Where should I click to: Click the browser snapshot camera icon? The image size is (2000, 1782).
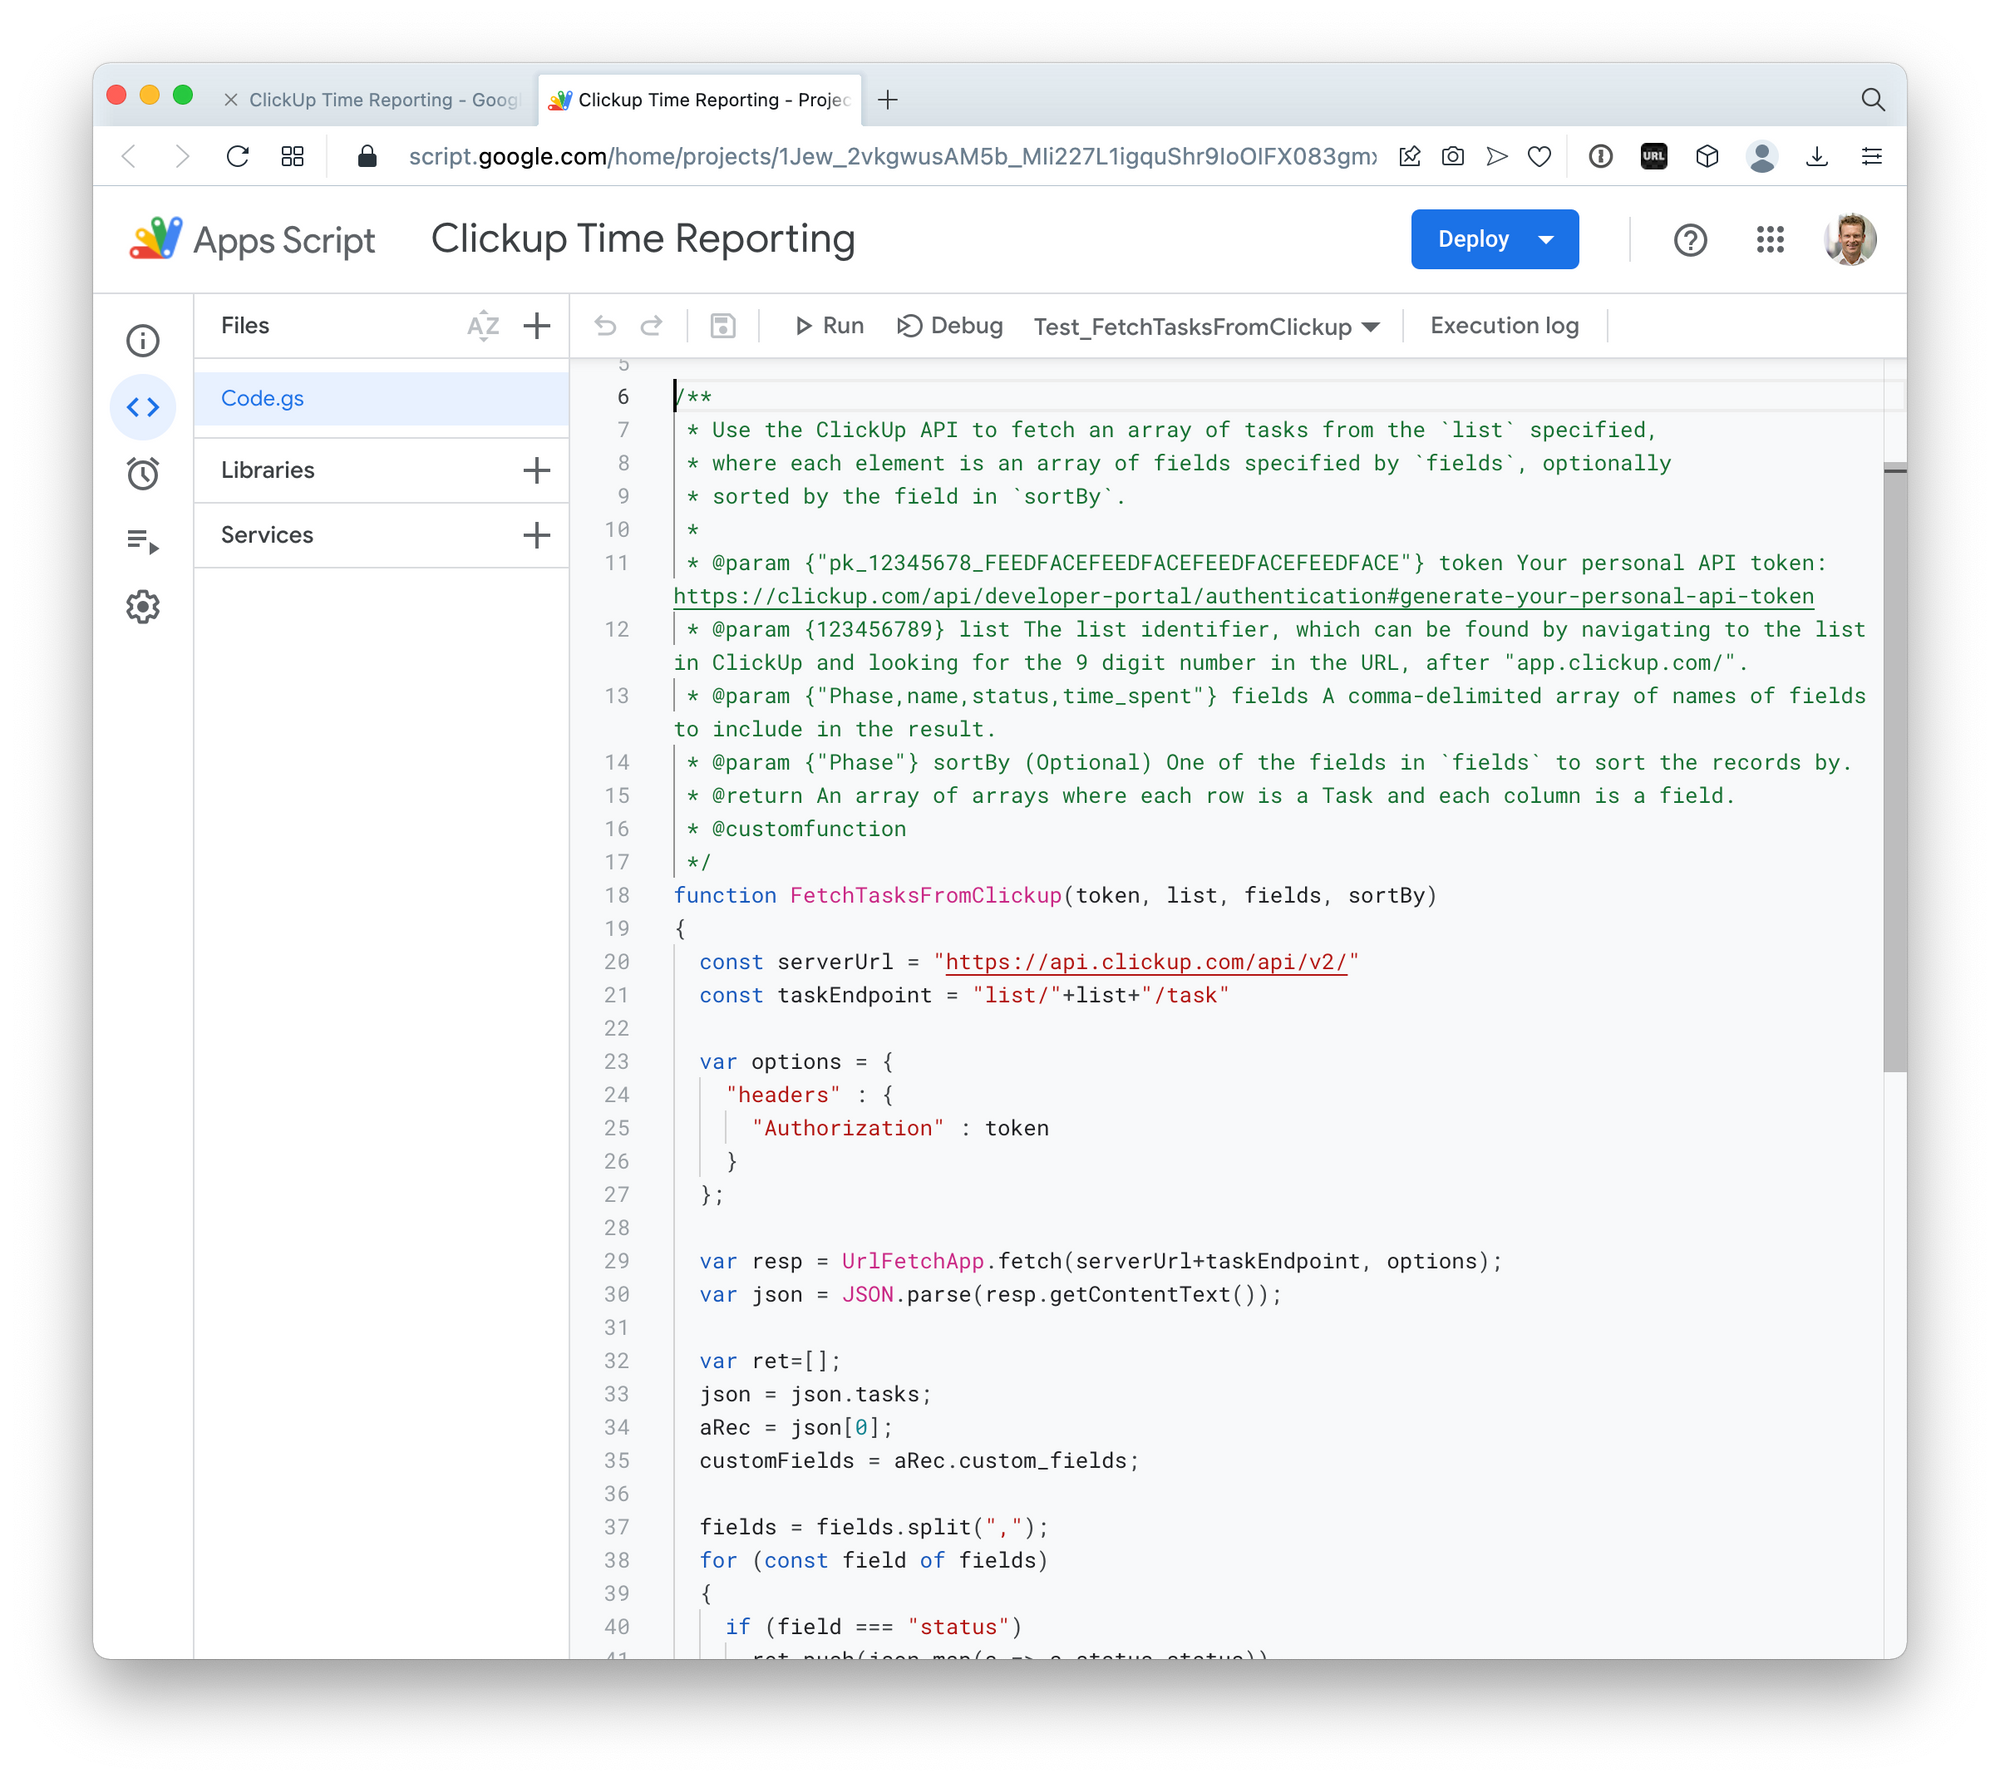1453,157
